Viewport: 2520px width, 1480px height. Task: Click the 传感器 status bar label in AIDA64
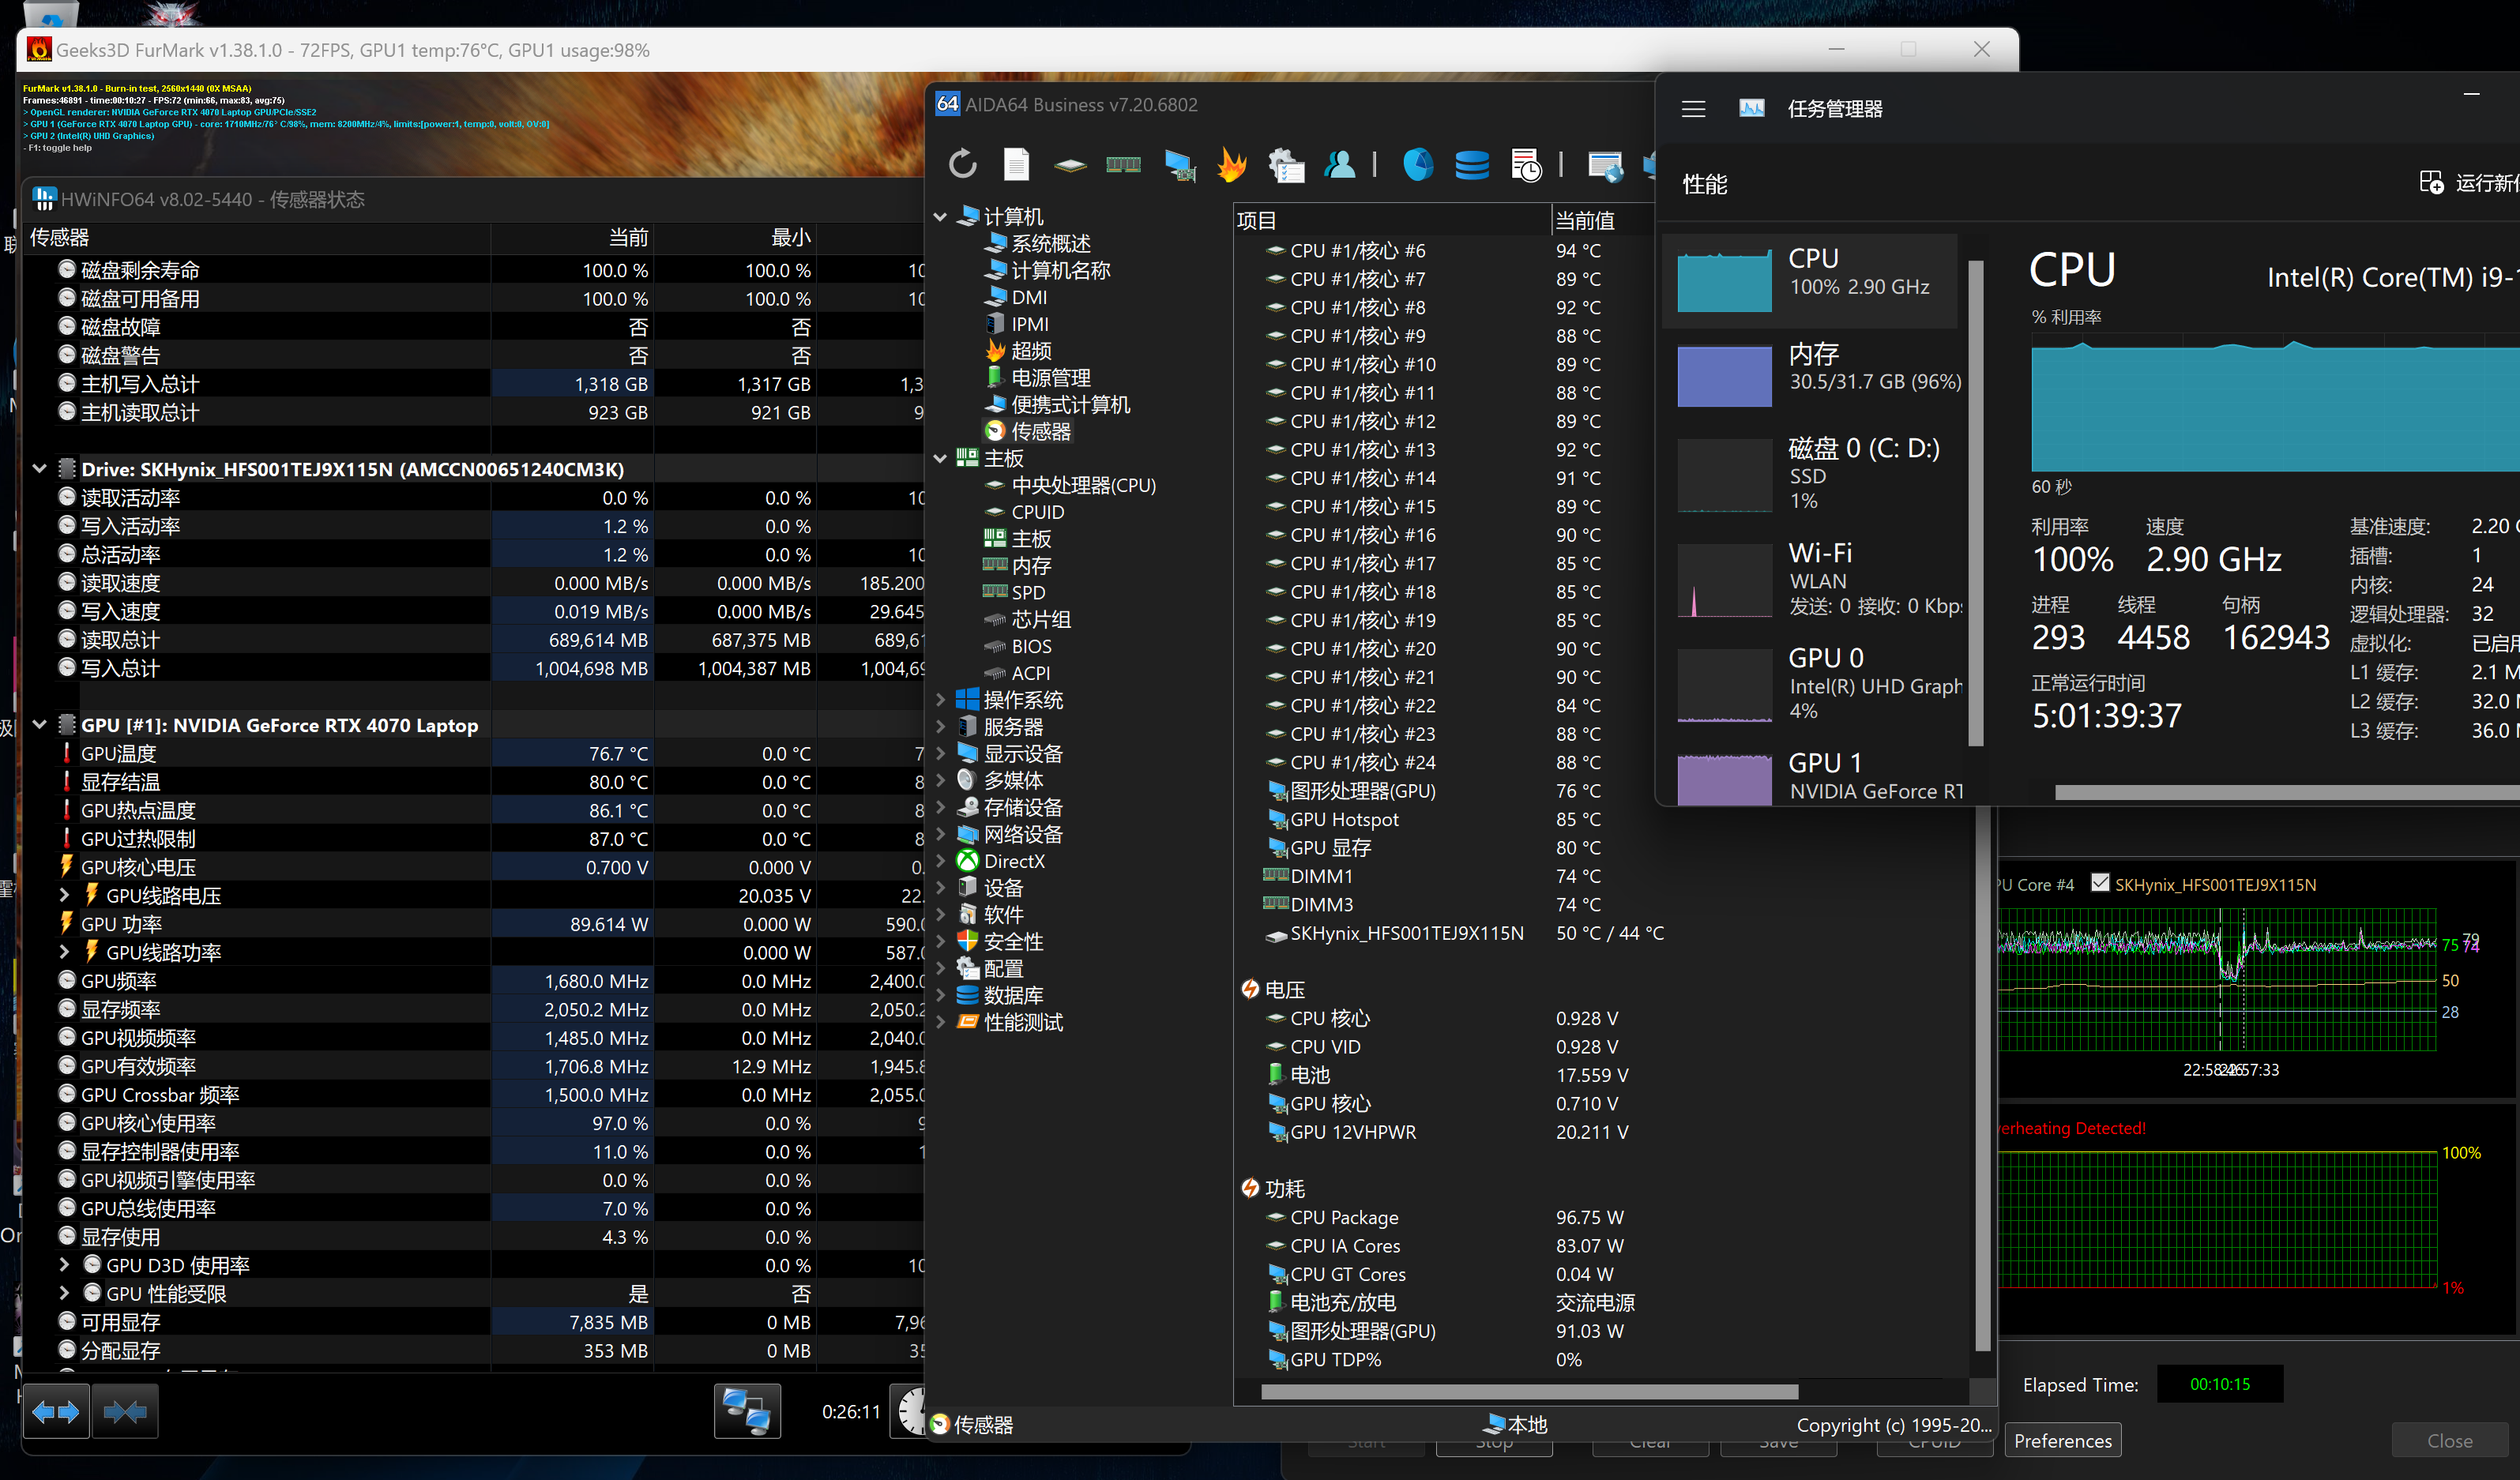tap(983, 1424)
